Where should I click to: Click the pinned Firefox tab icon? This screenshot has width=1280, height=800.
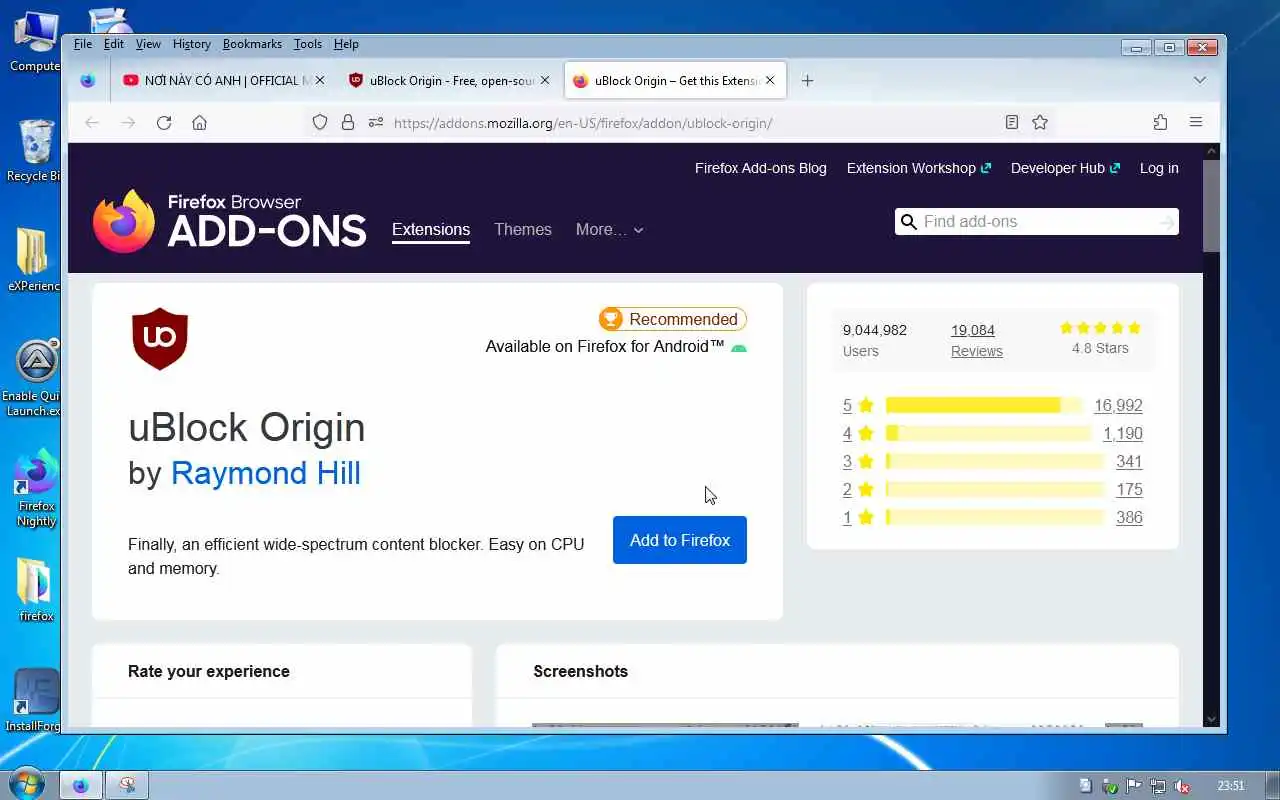pyautogui.click(x=88, y=80)
